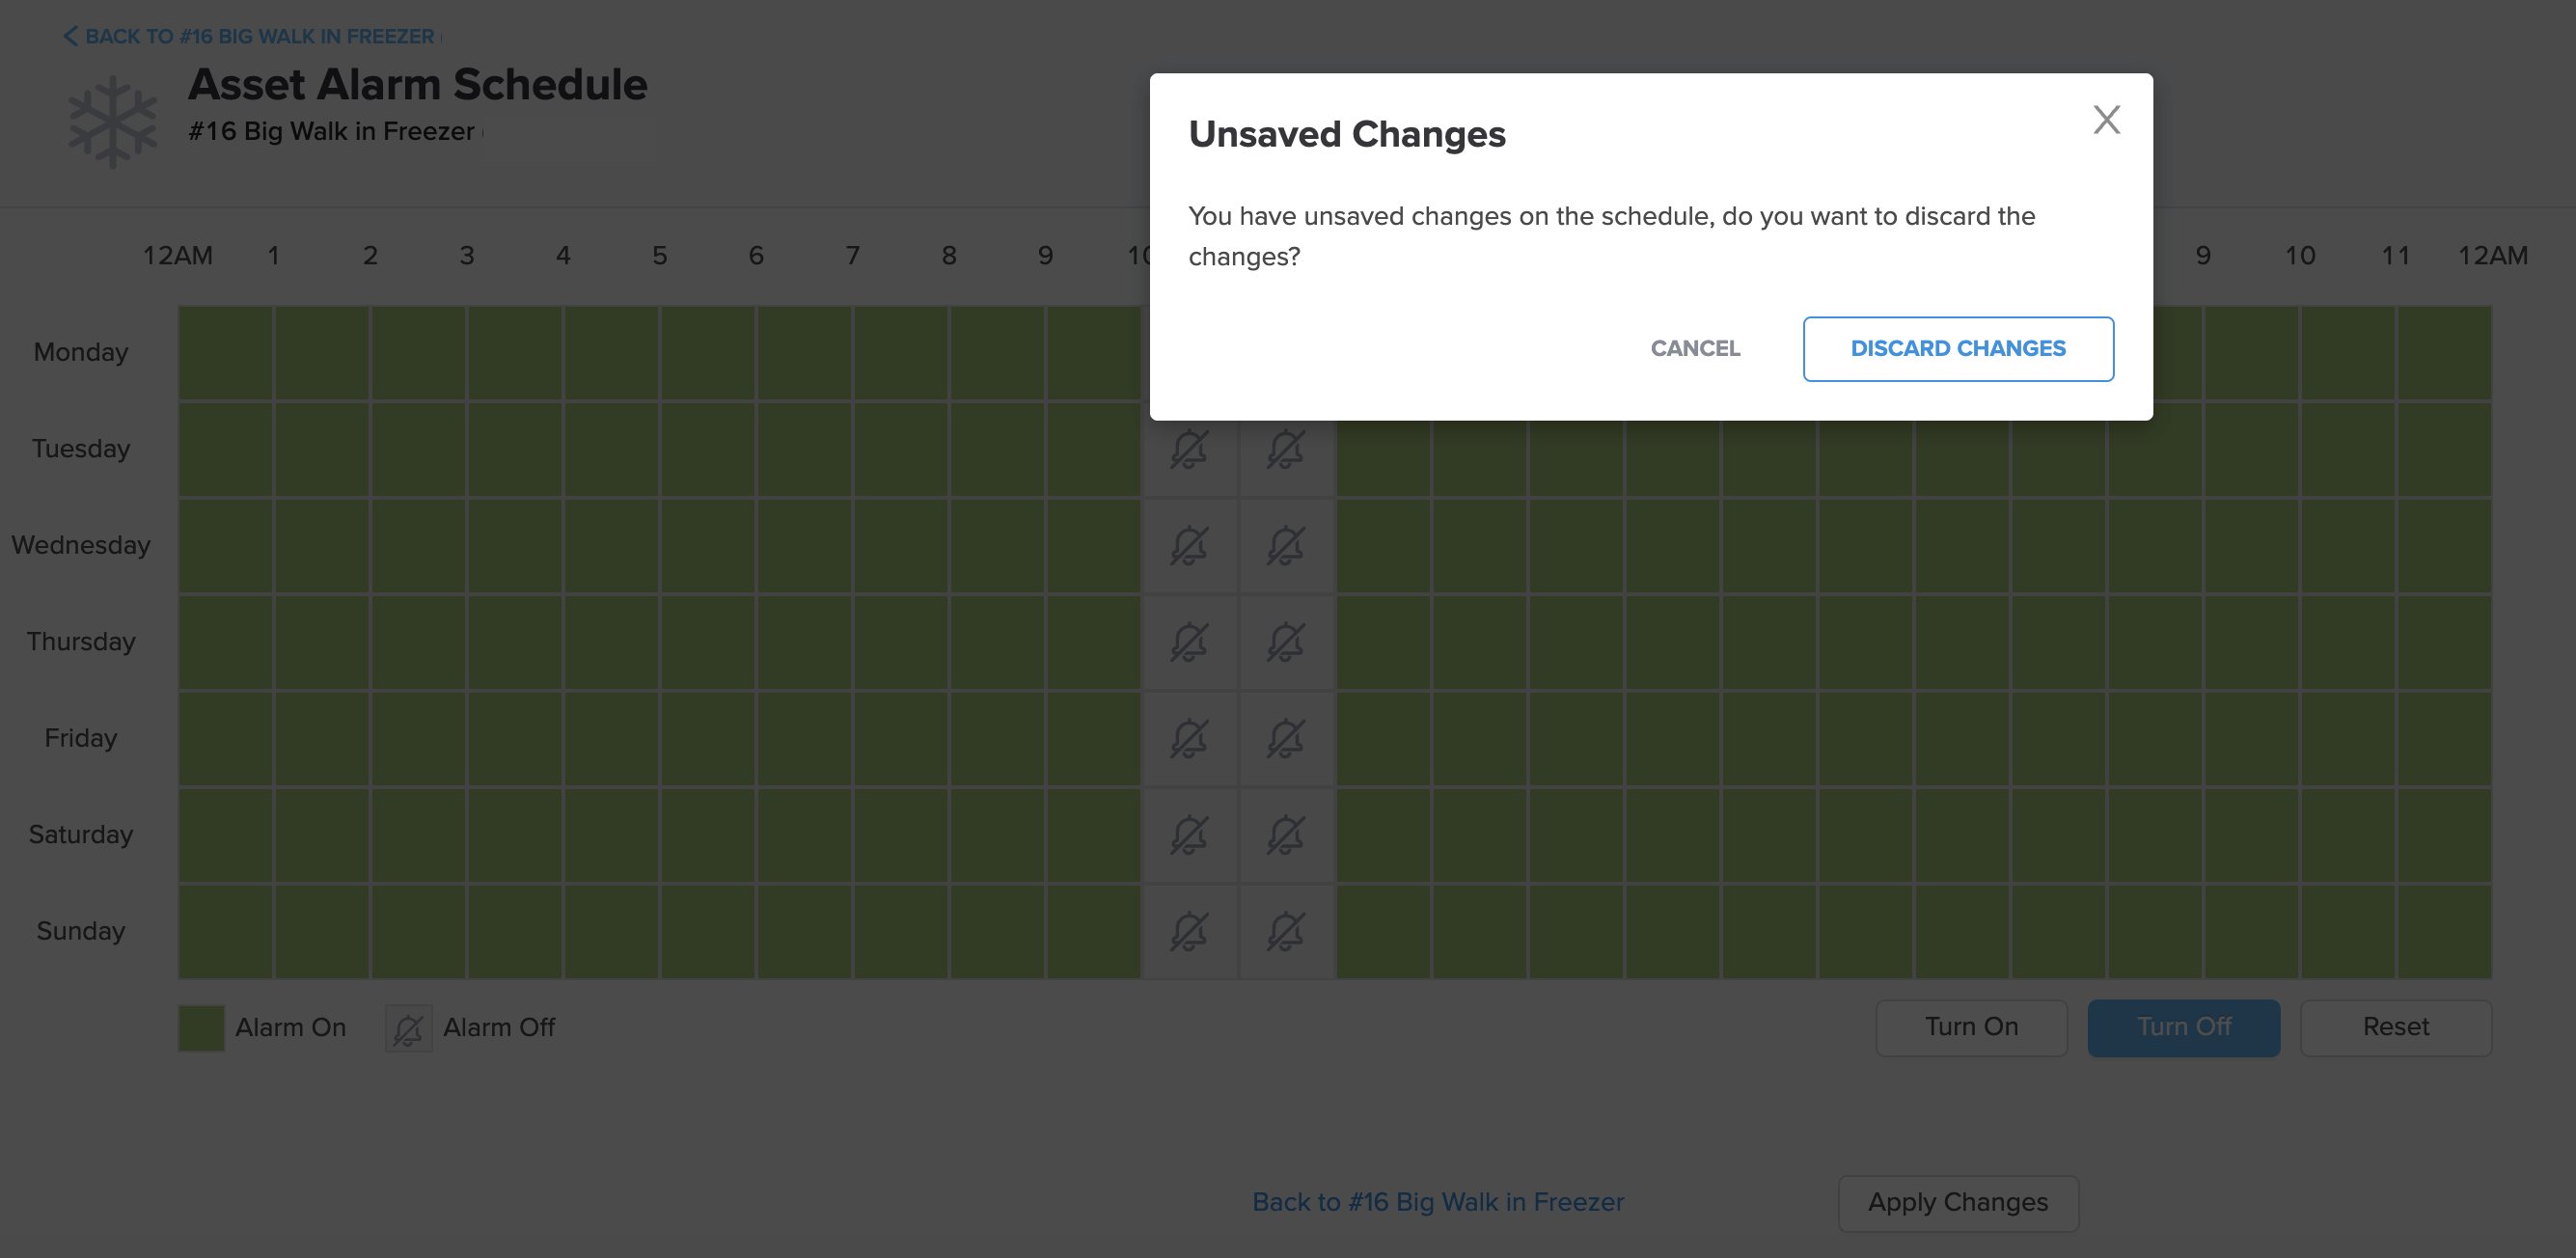The height and width of the screenshot is (1258, 2576).
Task: Click the snowflake freezer asset icon
Action: click(x=112, y=121)
